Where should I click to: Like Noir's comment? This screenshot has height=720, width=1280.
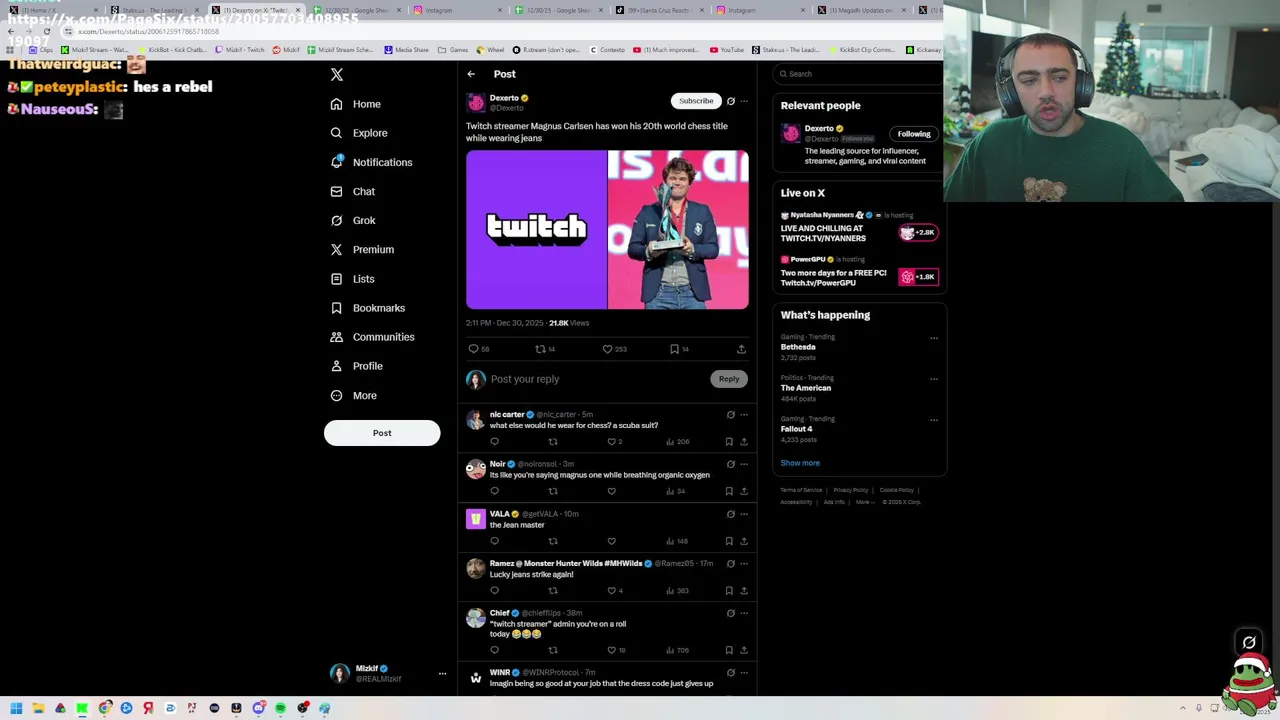[x=612, y=491]
